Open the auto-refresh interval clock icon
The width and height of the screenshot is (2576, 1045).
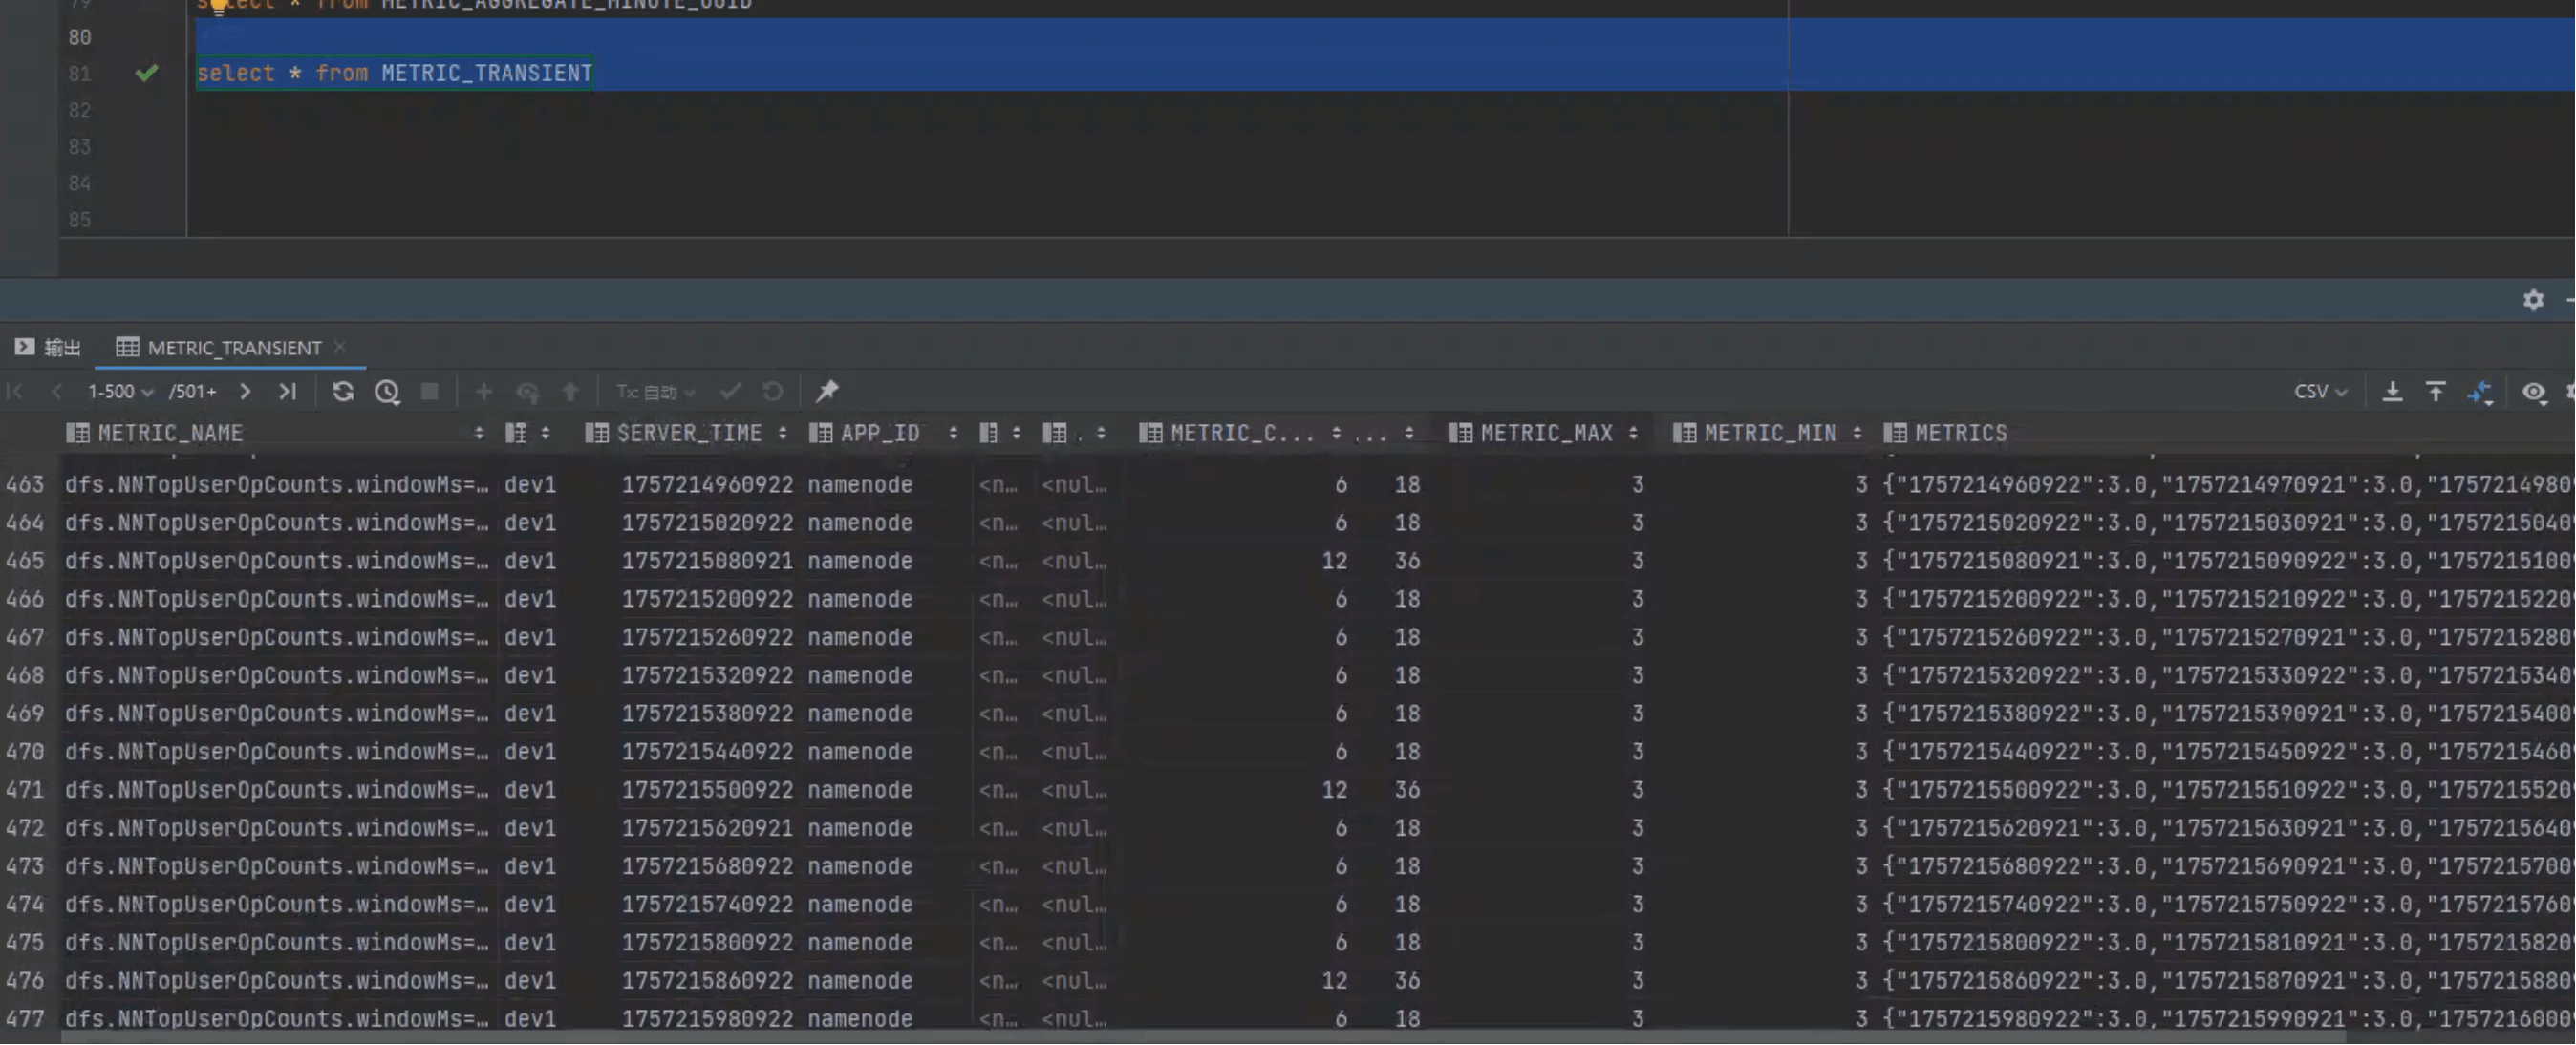387,391
